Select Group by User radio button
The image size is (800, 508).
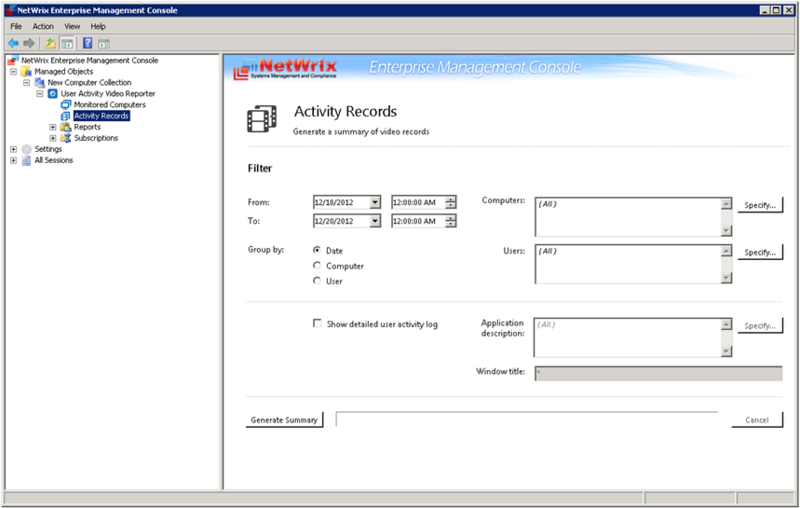pos(317,281)
